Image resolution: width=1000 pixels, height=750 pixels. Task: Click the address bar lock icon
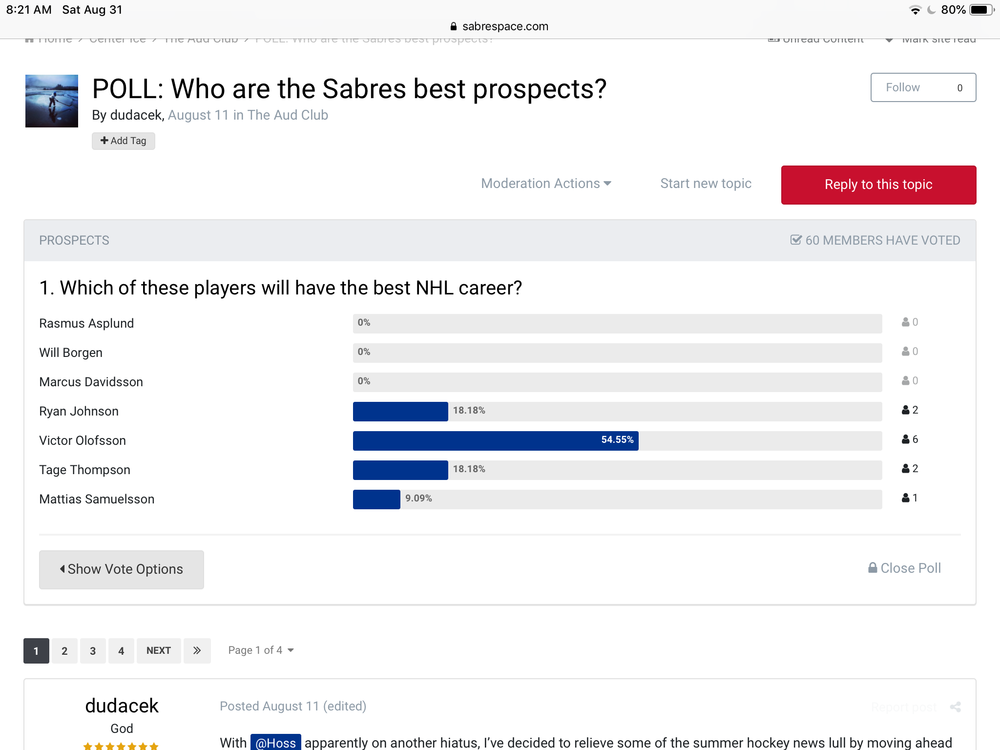pyautogui.click(x=453, y=26)
